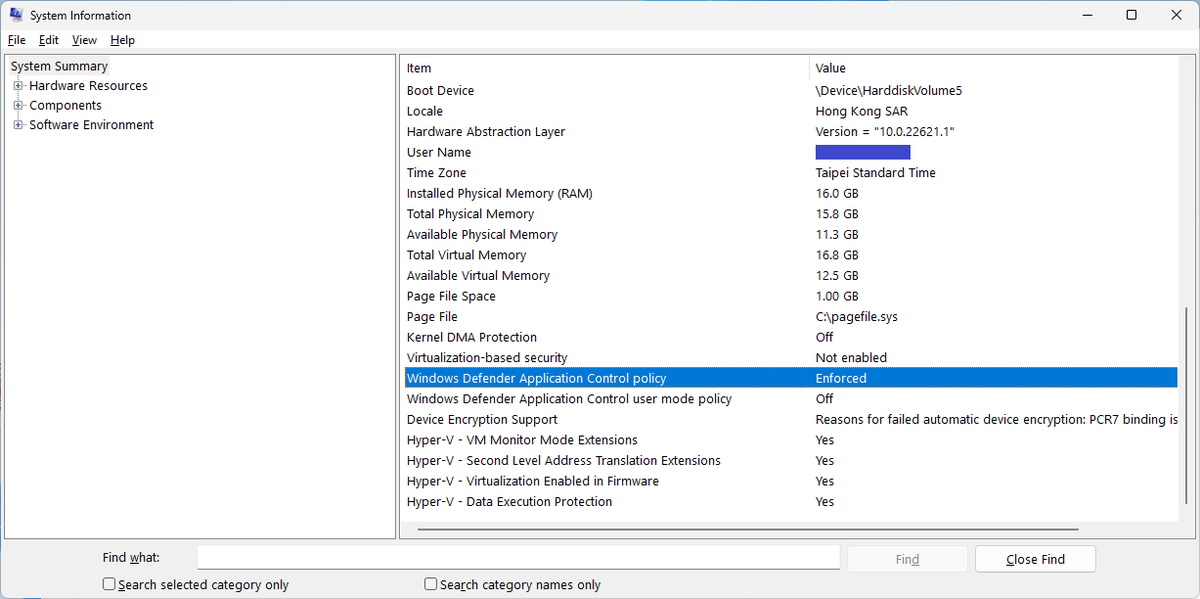Open the File menu
Viewport: 1200px width, 599px height.
(16, 40)
